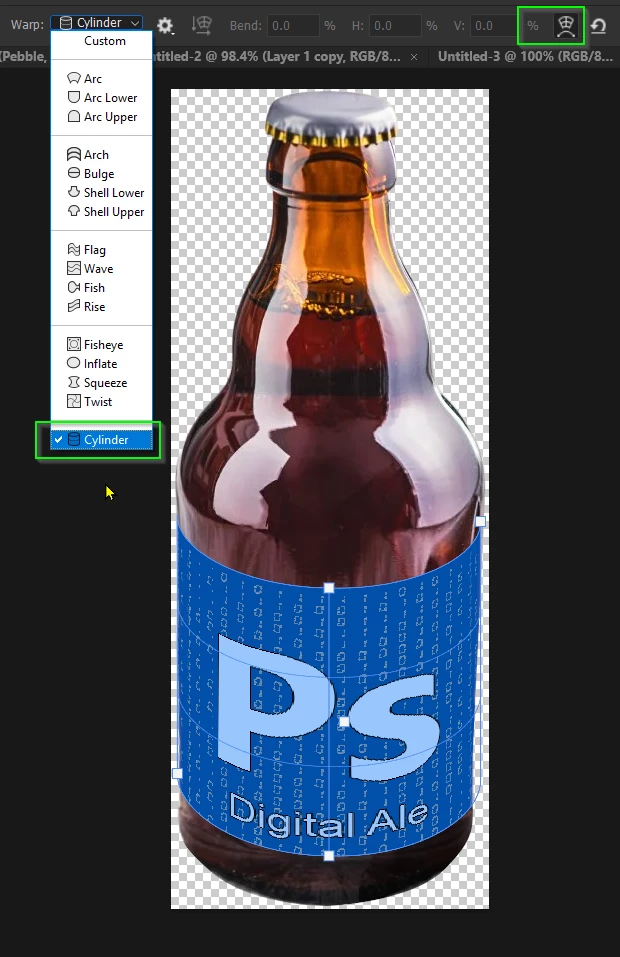The width and height of the screenshot is (620, 957).
Task: Select the Arc Lower warp preset
Action: click(101, 98)
